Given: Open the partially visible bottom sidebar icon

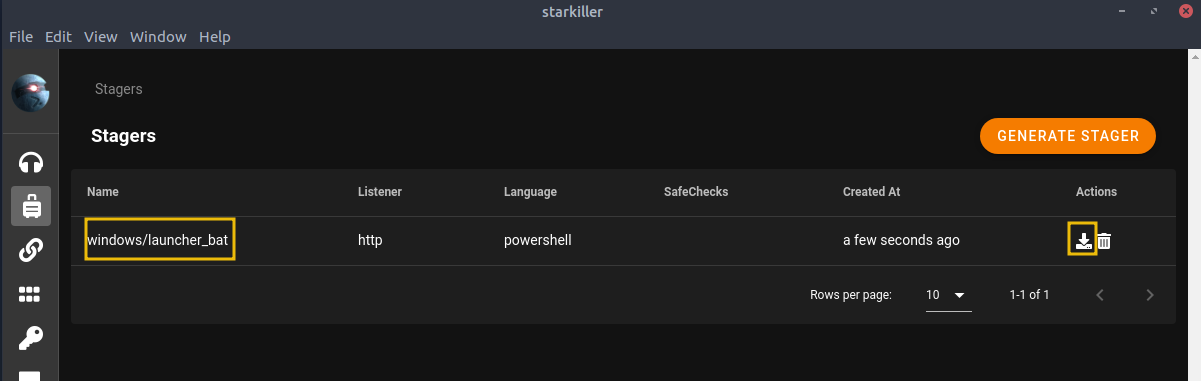Looking at the screenshot, I should tap(30, 376).
